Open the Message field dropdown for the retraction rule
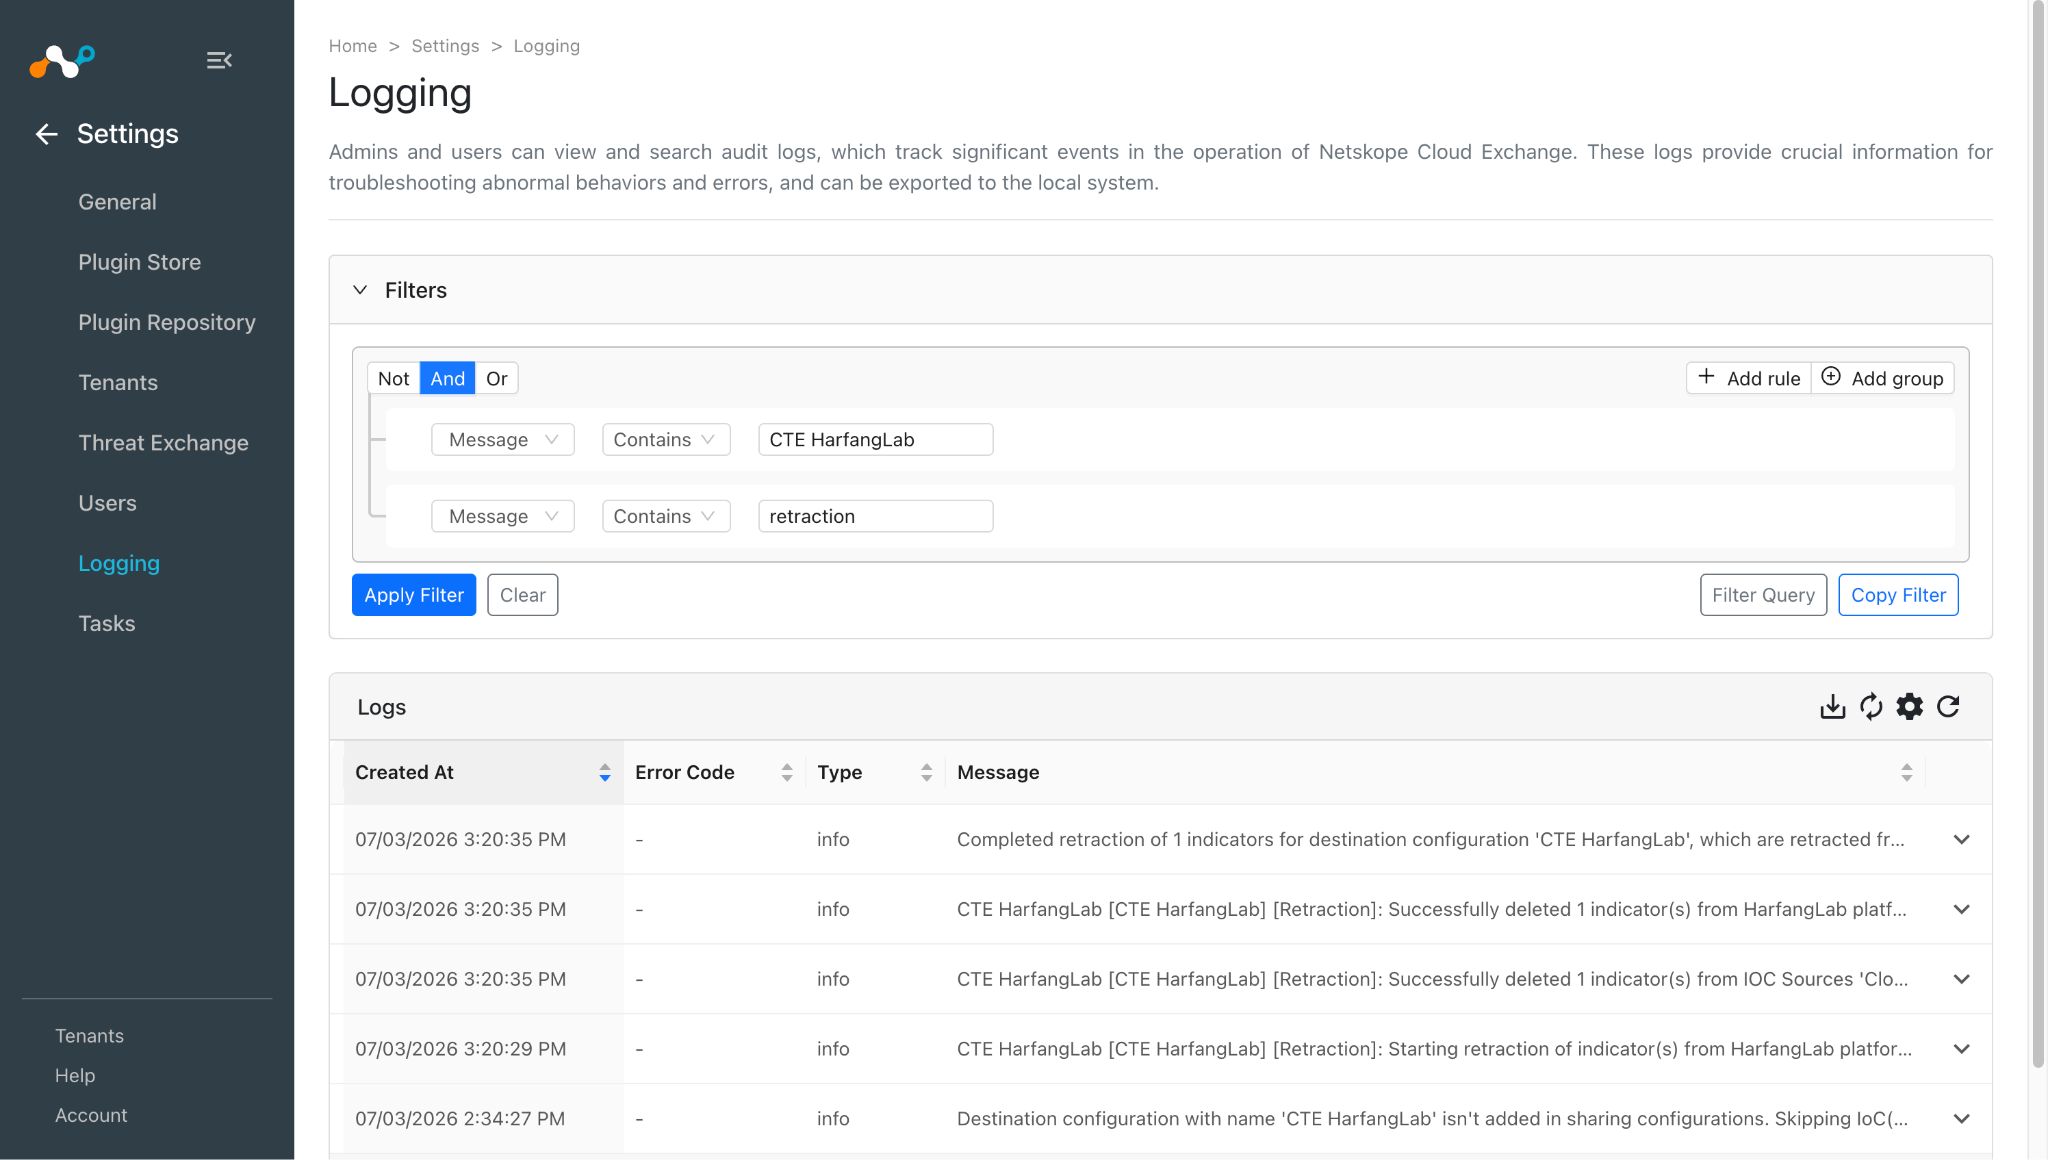Viewport: 2048px width, 1160px height. click(503, 517)
